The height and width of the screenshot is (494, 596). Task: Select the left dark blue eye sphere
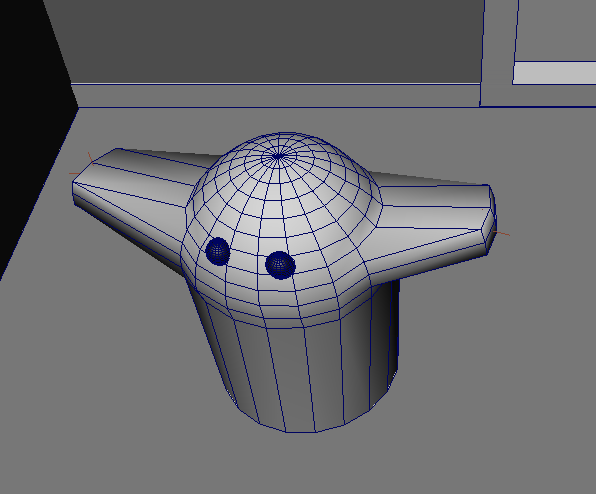point(218,251)
